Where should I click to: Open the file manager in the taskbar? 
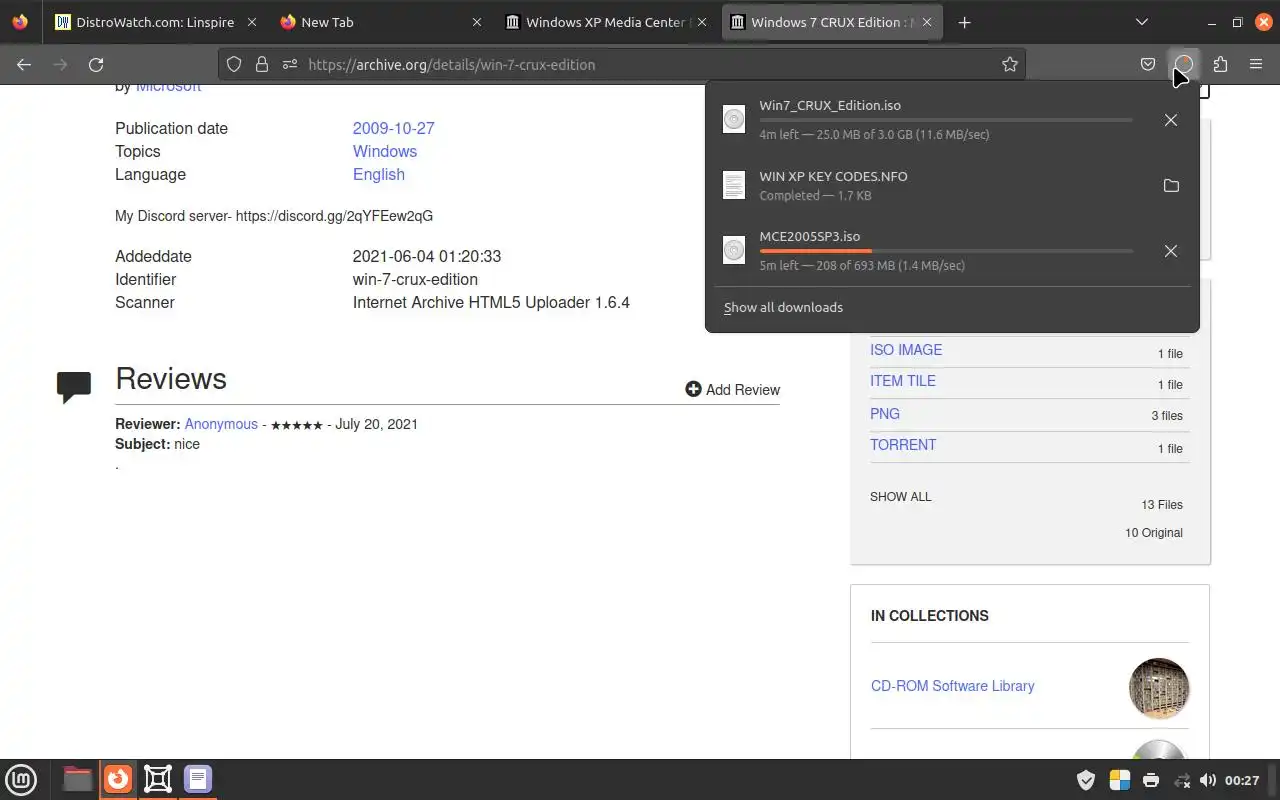[x=77, y=779]
